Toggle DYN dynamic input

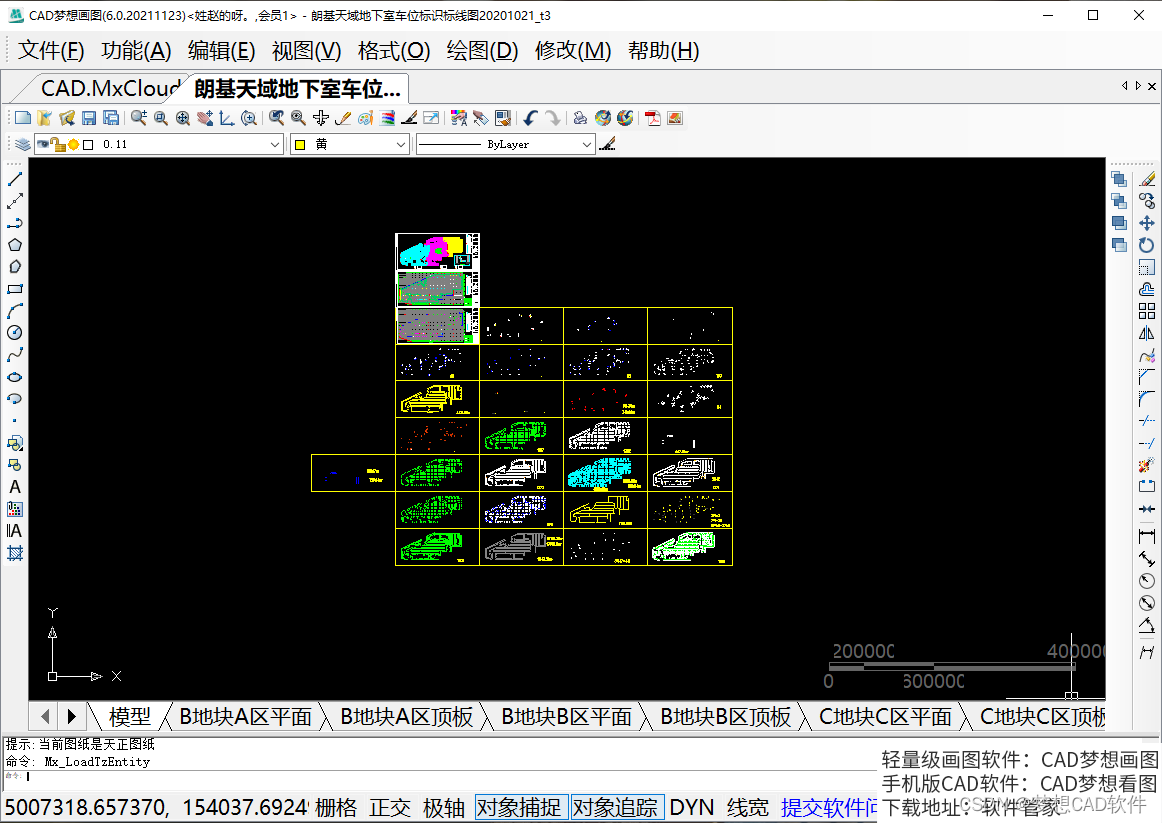(691, 807)
